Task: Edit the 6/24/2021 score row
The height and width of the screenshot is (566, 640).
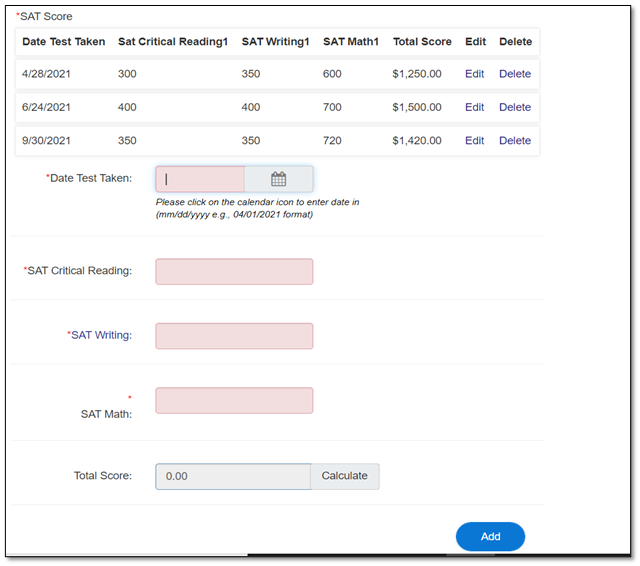Action: click(x=474, y=107)
